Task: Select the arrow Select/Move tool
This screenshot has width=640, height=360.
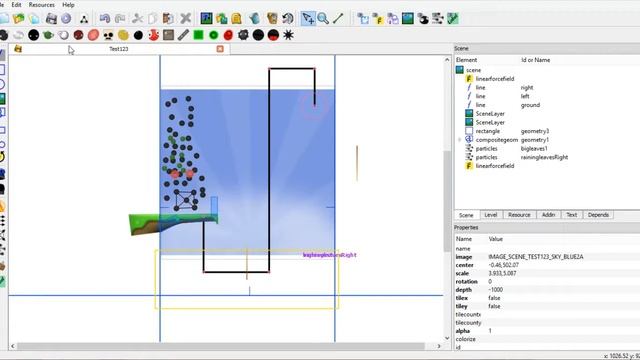Action: click(308, 18)
